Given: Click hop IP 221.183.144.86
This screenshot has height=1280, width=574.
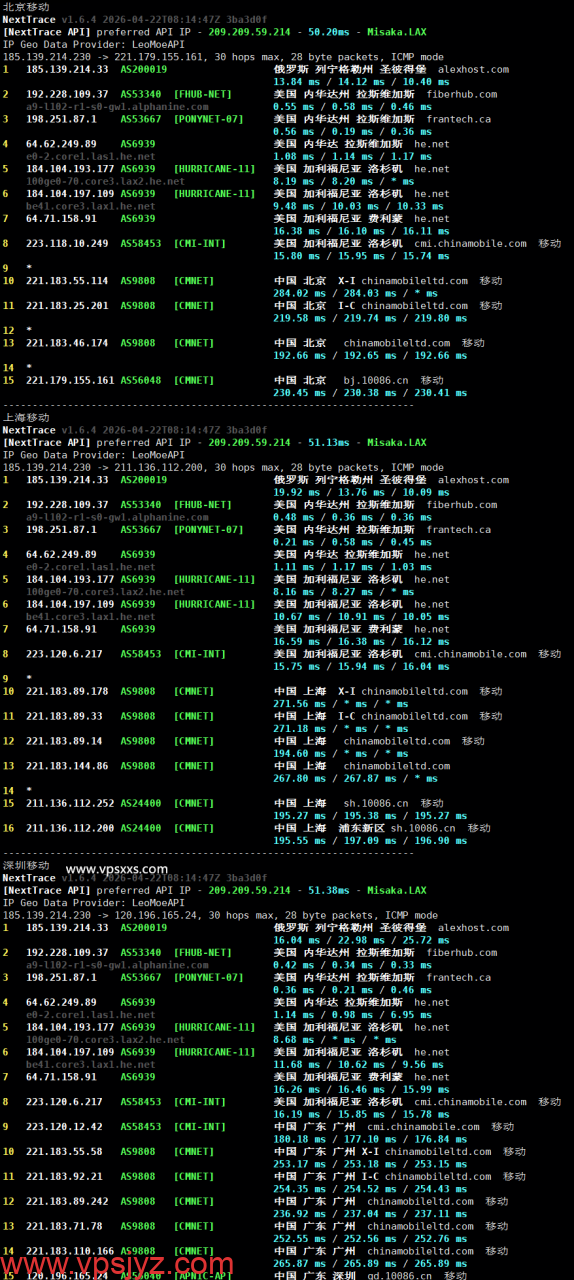Looking at the screenshot, I should (x=68, y=766).
